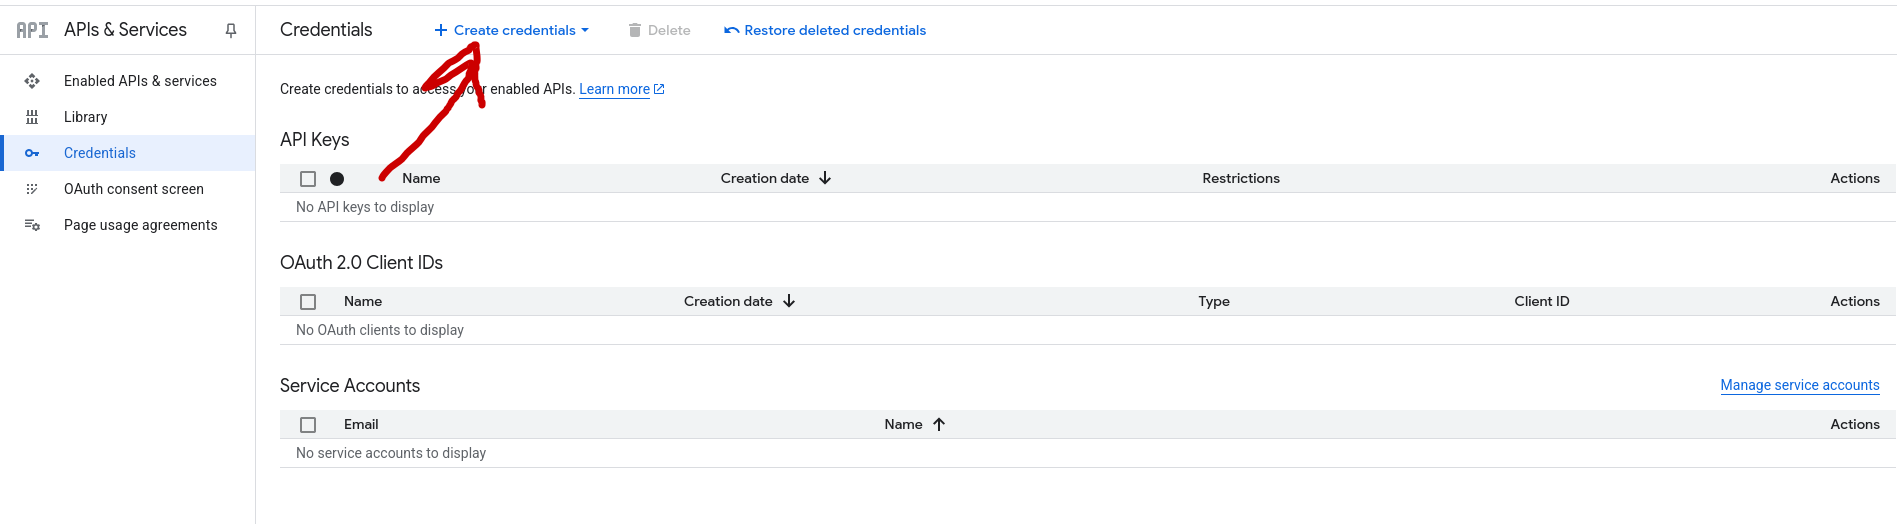Click the OAuth consent screen icon
Viewport: 1897px width, 524px height.
[x=32, y=189]
